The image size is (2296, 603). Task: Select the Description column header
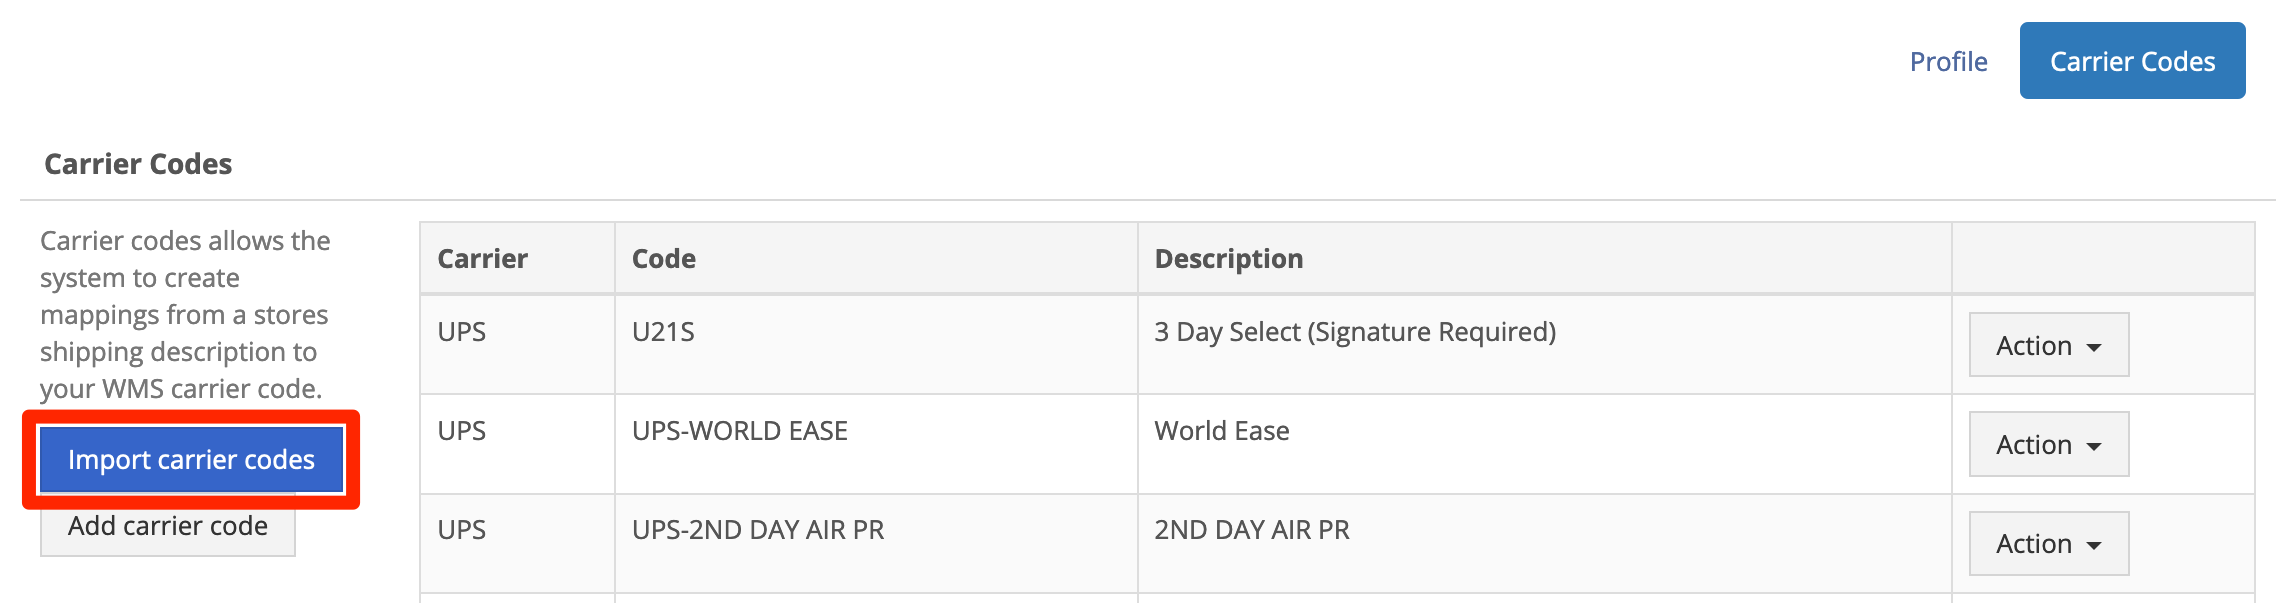(1544, 258)
